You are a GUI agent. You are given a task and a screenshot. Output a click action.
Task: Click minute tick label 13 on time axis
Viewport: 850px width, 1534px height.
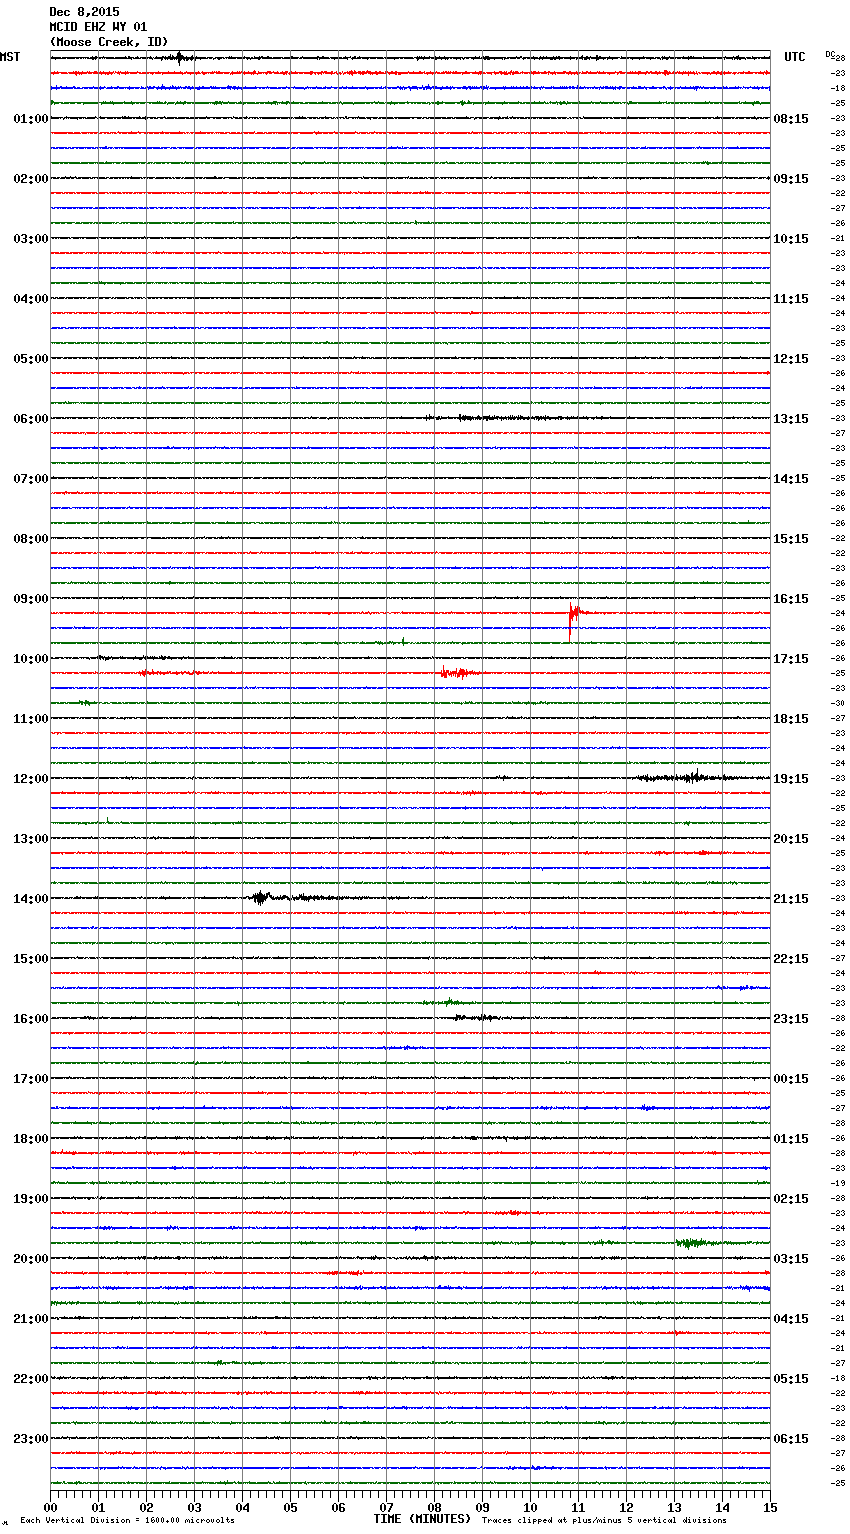674,1507
